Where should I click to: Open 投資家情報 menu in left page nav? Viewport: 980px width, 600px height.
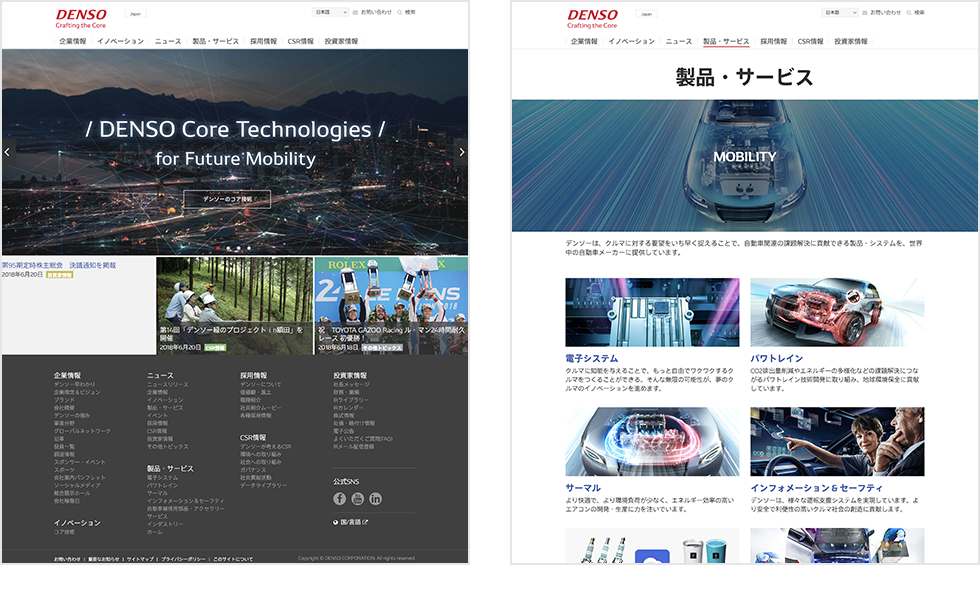pyautogui.click(x=341, y=41)
